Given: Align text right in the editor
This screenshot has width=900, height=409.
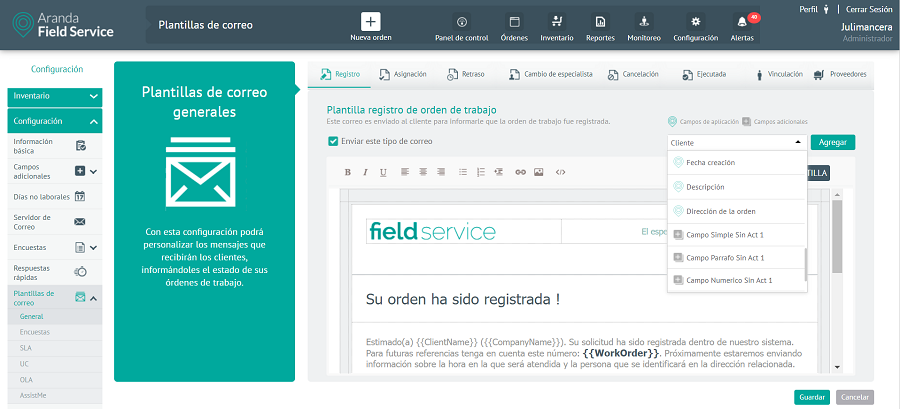Looking at the screenshot, I should point(441,172).
